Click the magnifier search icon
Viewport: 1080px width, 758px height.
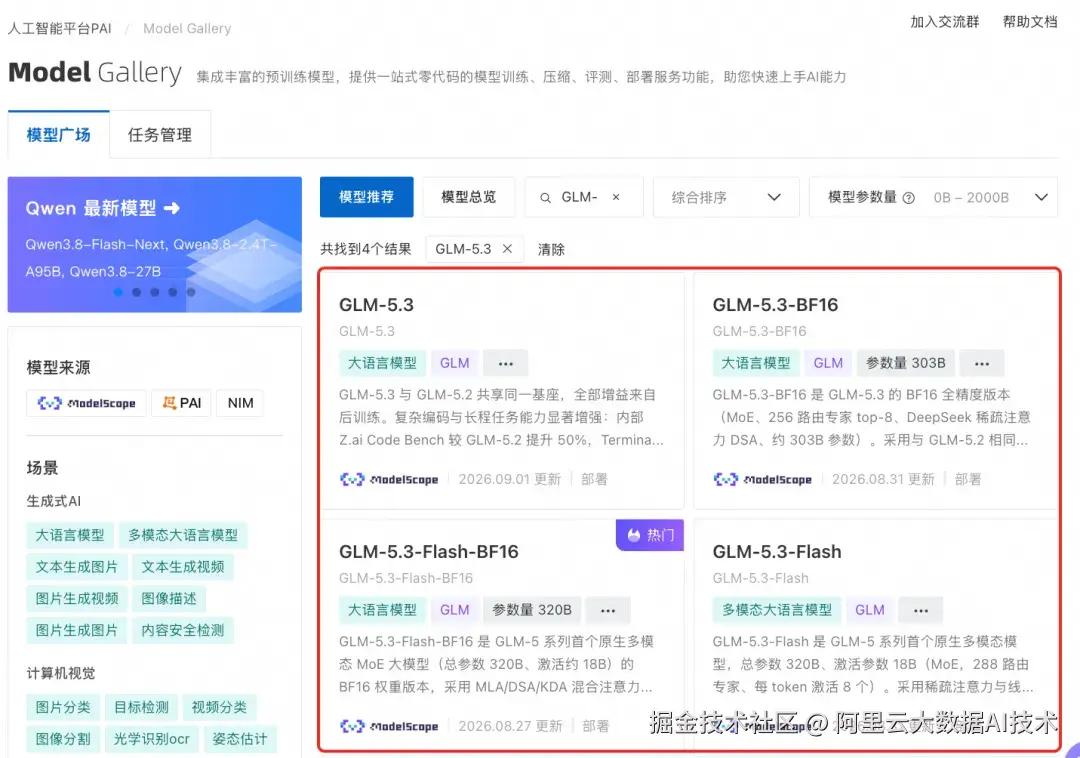coord(545,198)
